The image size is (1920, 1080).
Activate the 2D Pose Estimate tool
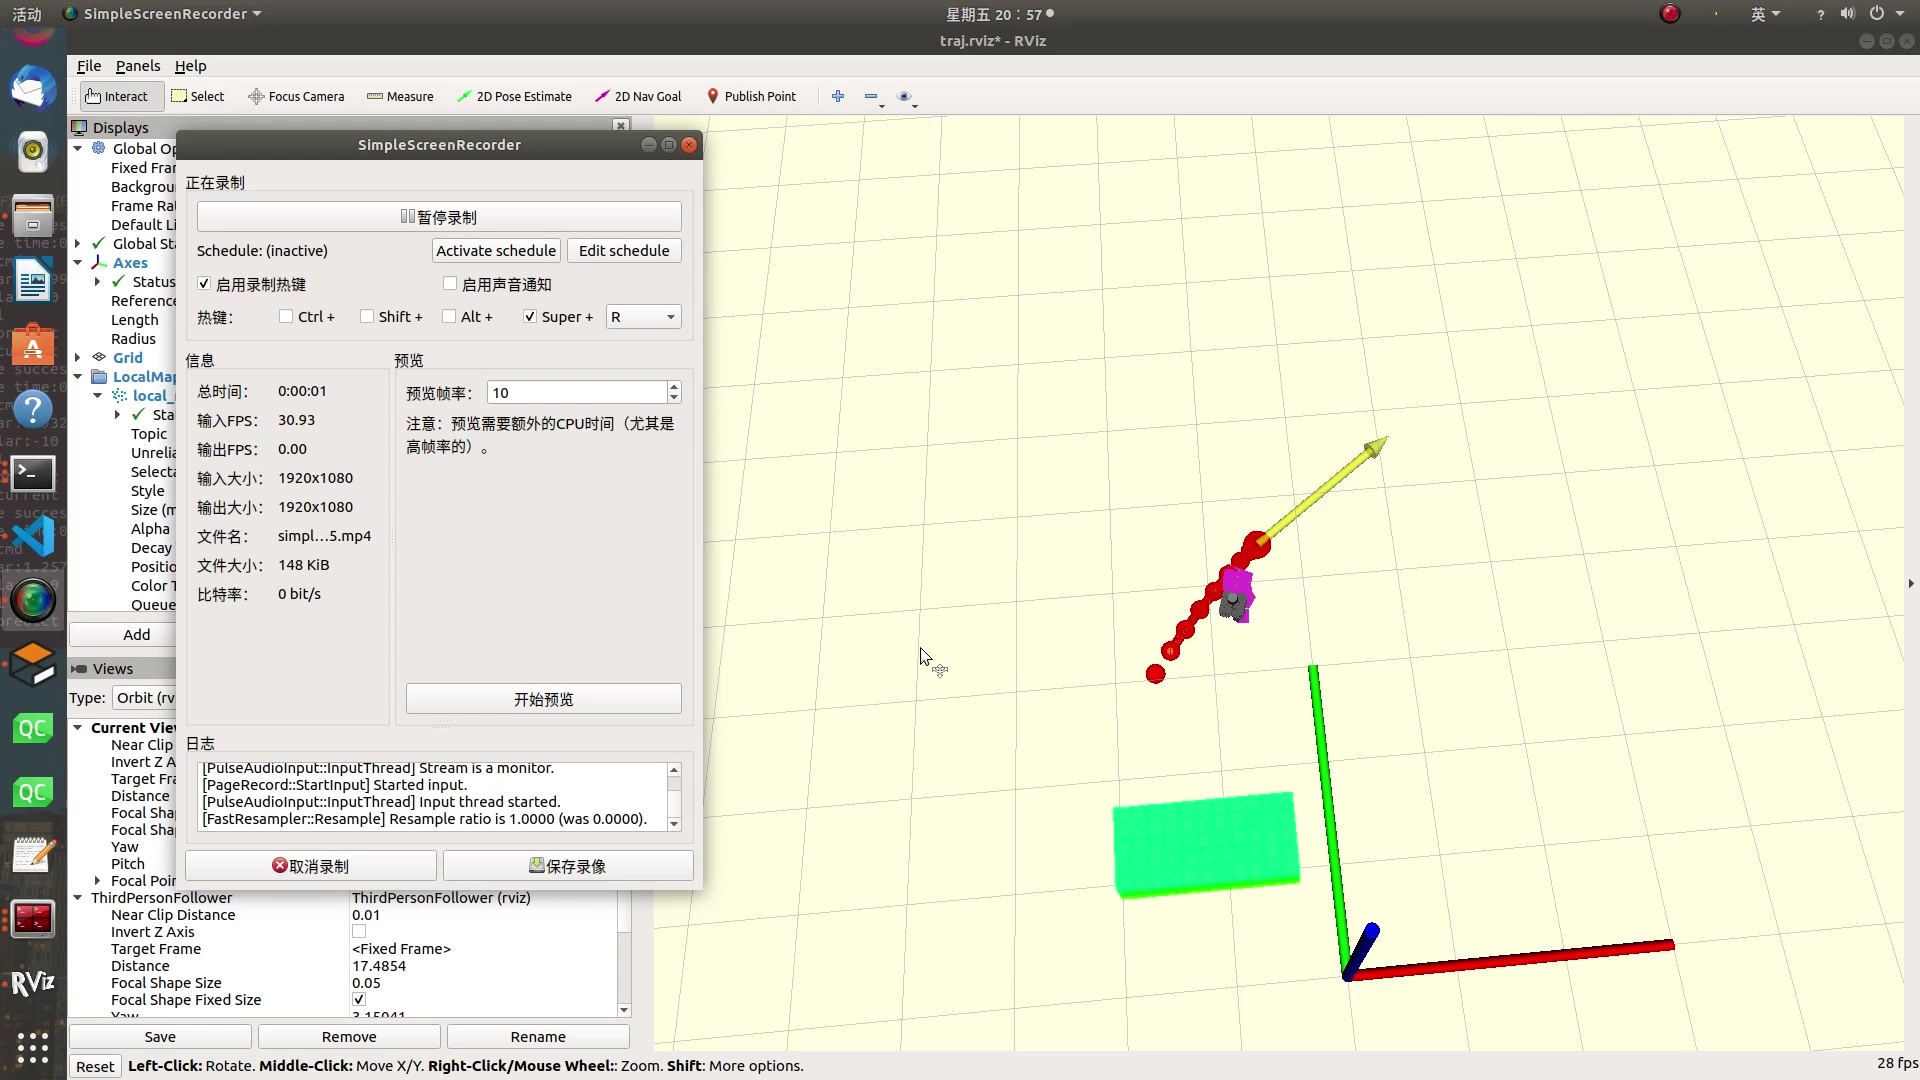coord(514,97)
